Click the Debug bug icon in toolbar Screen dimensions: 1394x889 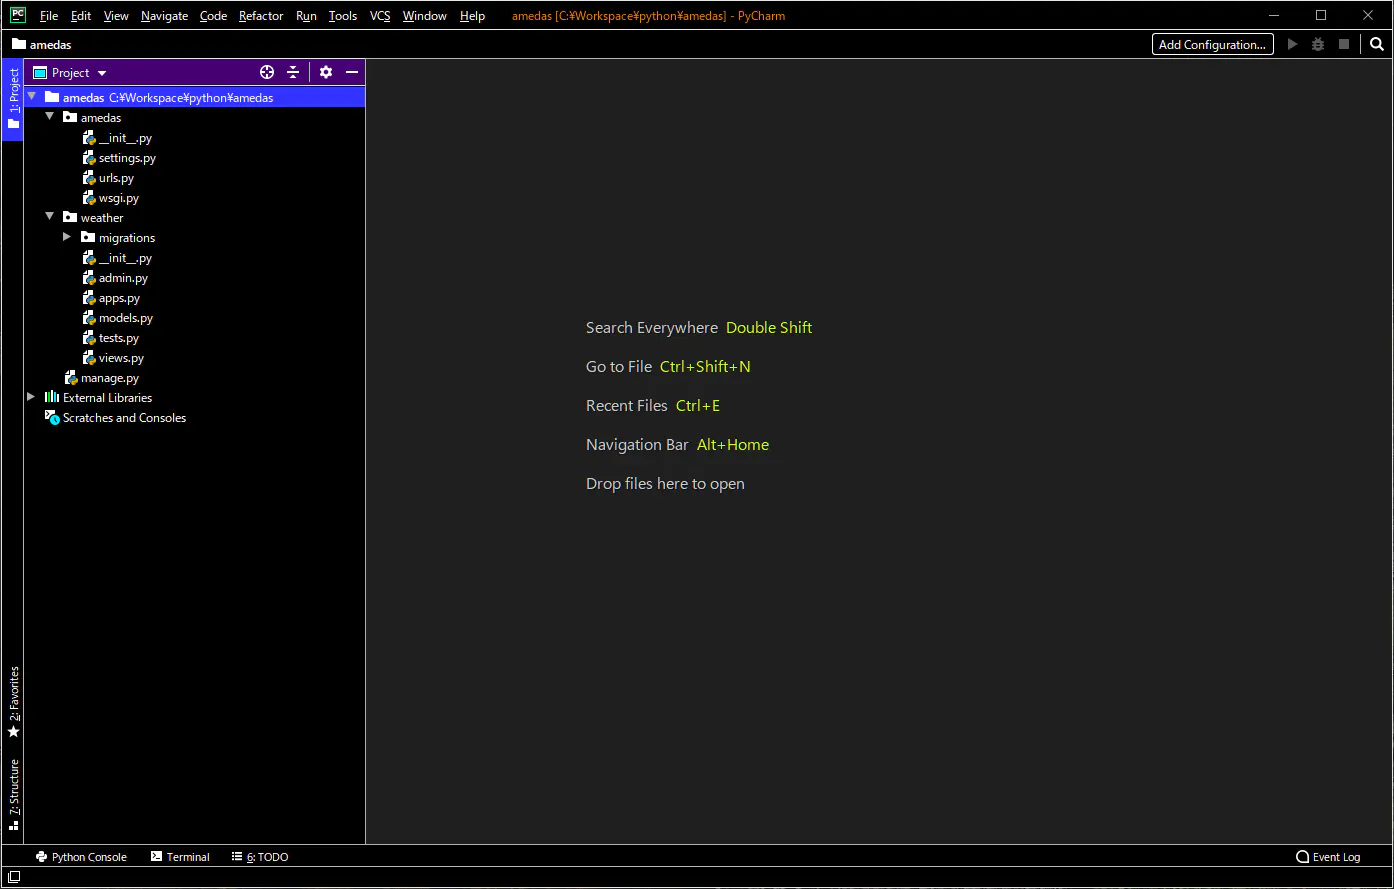[1318, 44]
